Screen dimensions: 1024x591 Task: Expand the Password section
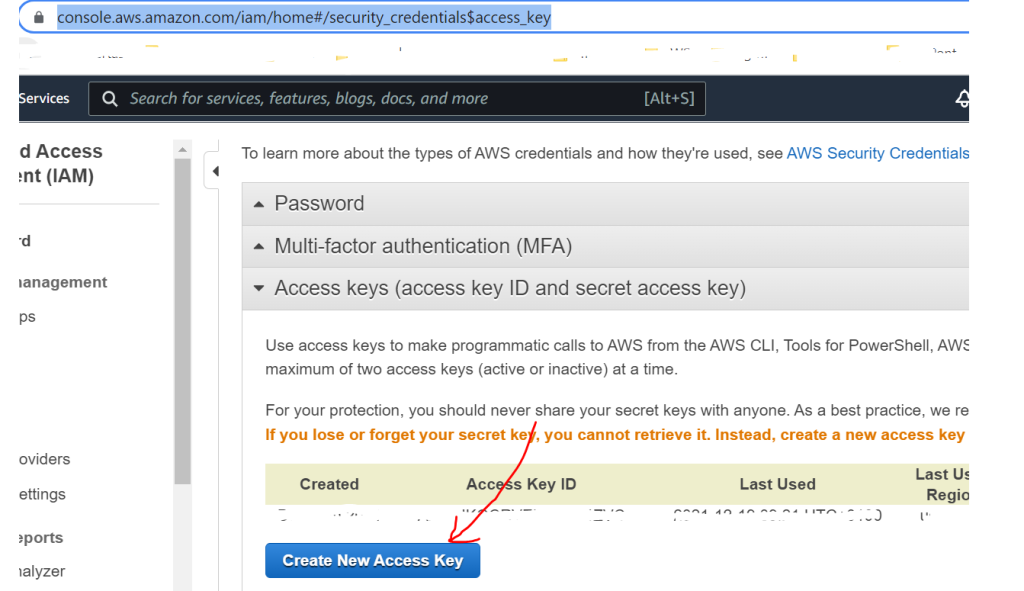[x=319, y=203]
